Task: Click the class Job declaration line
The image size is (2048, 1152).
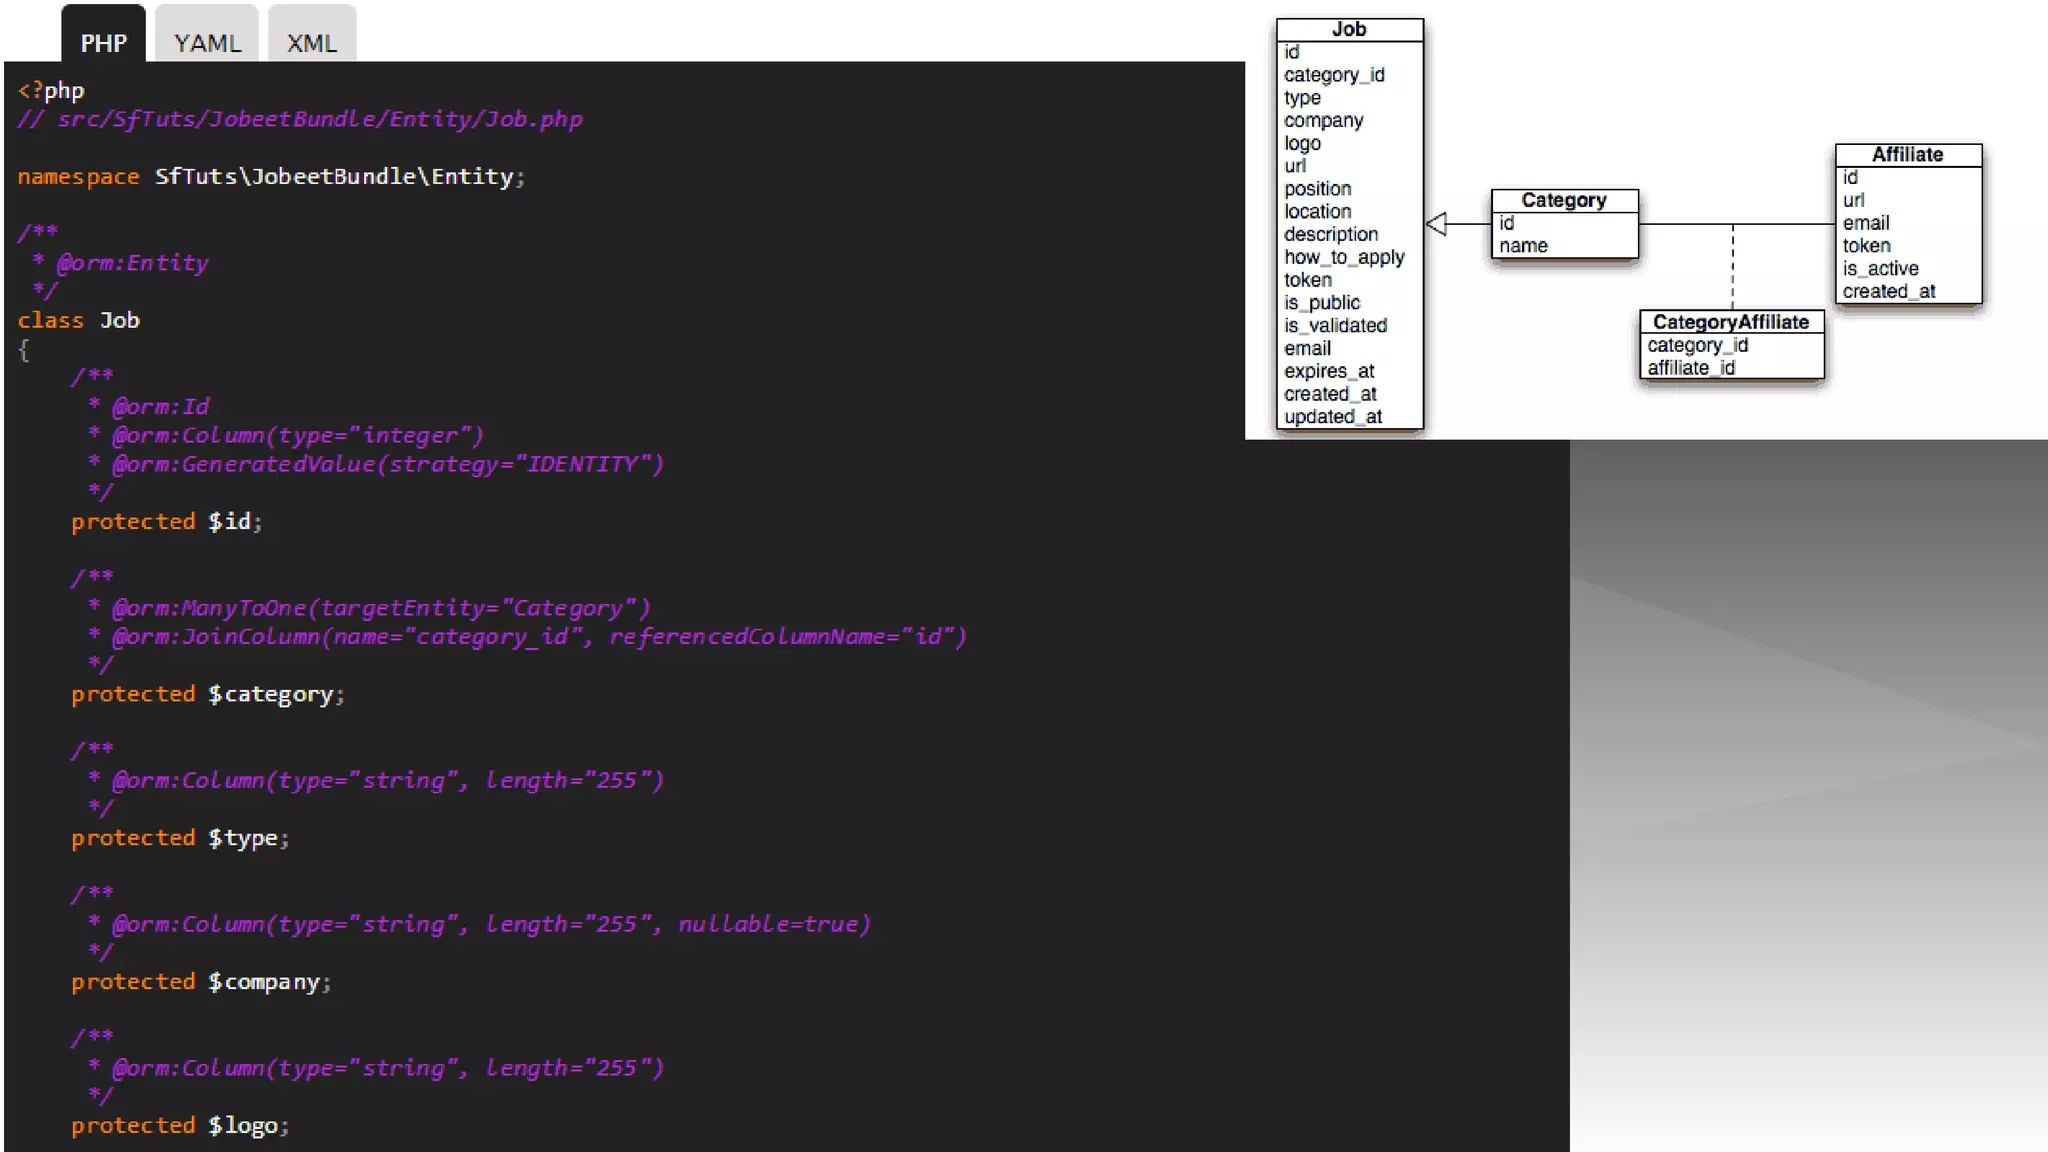Action: click(x=79, y=321)
